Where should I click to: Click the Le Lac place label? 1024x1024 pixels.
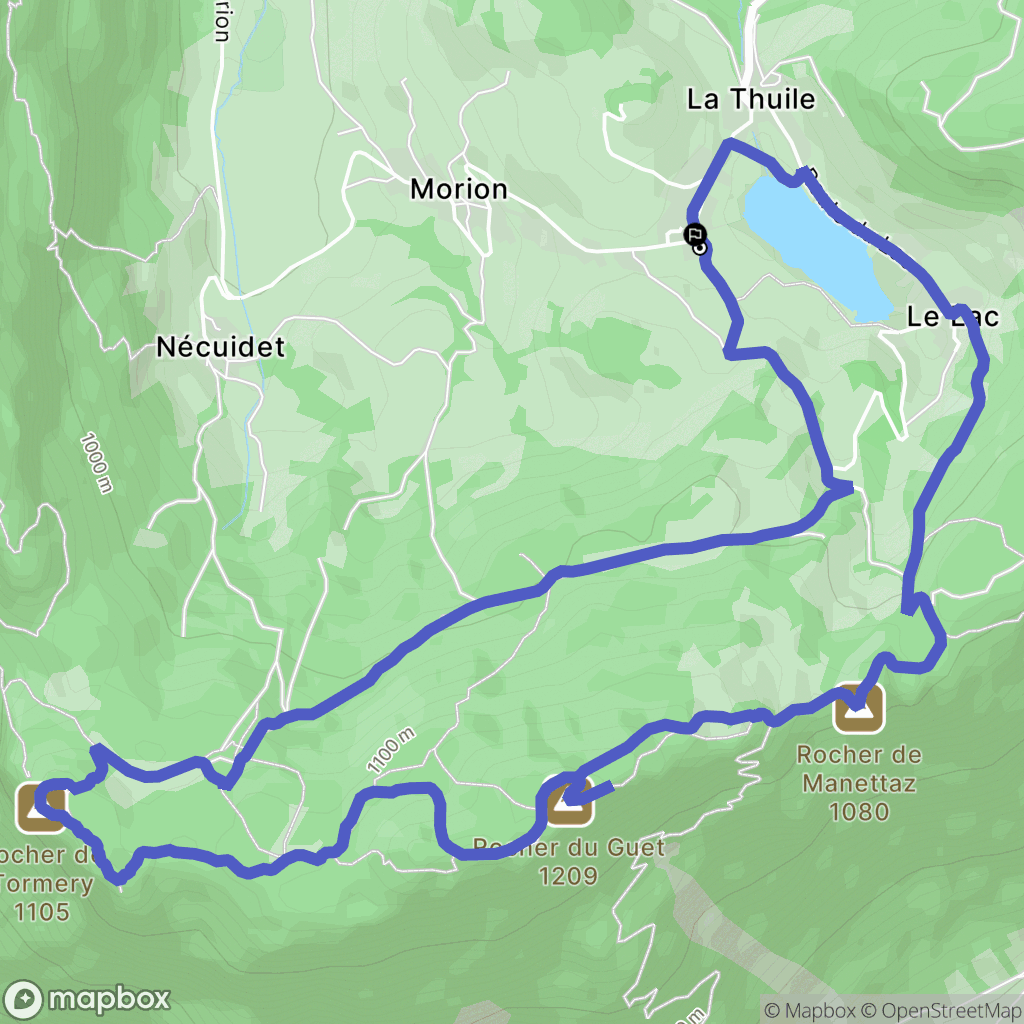pos(953,317)
